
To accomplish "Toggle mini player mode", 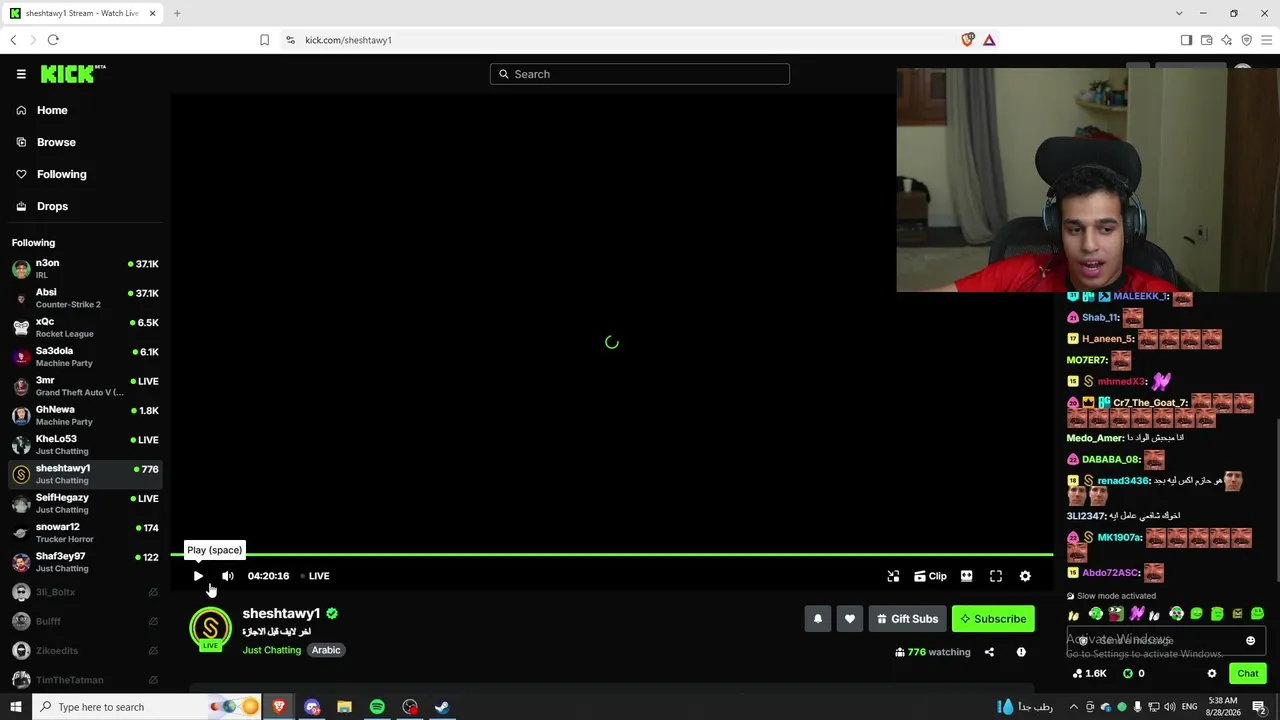I will click(x=893, y=576).
